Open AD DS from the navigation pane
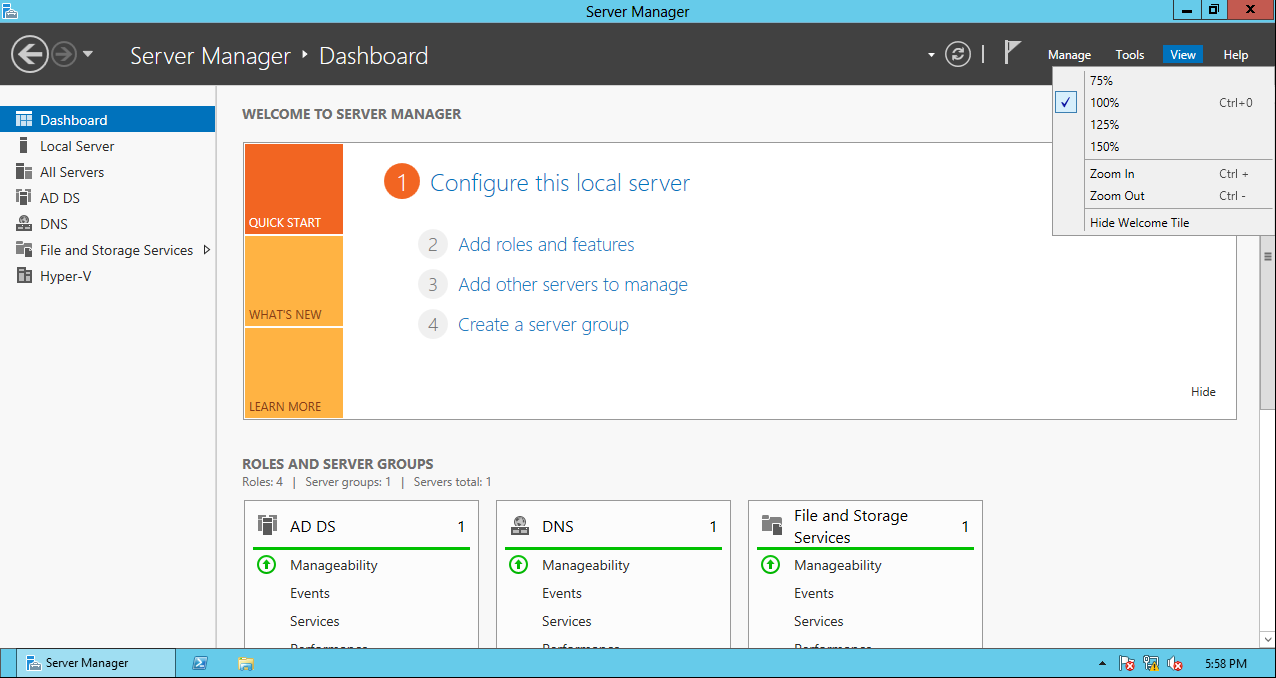The width and height of the screenshot is (1276, 678). point(60,197)
